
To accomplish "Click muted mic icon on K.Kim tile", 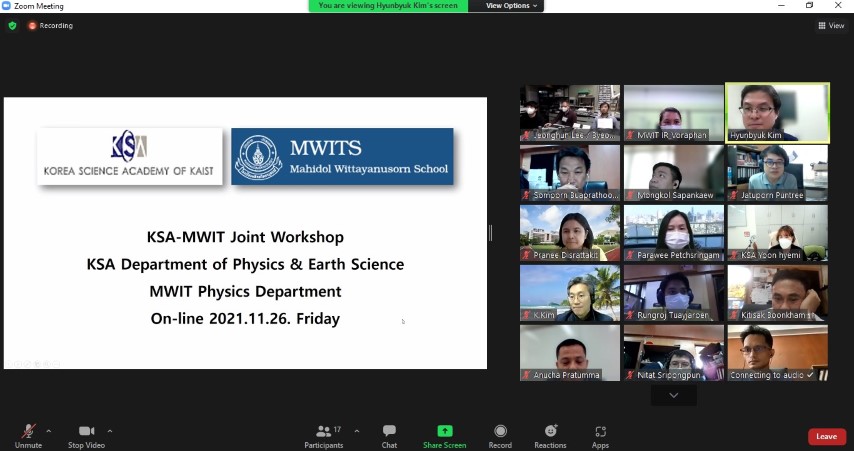I will (x=527, y=315).
